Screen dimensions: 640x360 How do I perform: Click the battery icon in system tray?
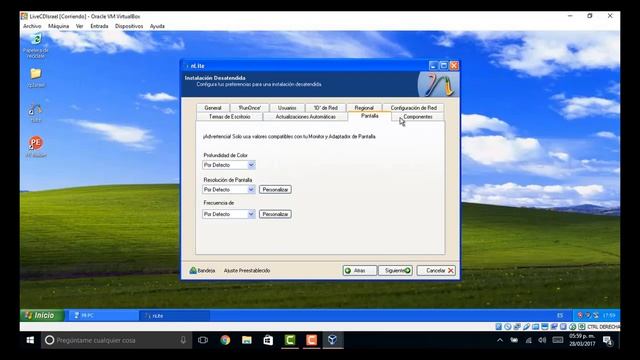click(514, 340)
